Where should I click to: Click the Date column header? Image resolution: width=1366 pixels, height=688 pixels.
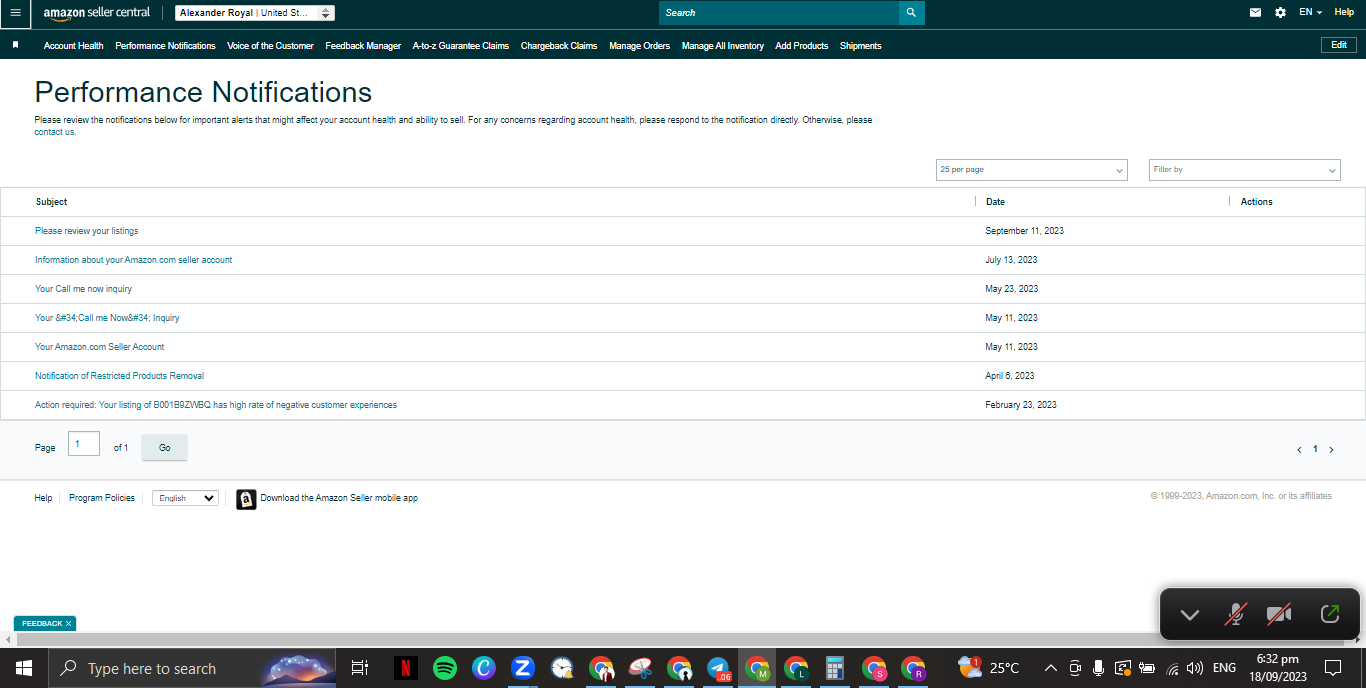995,202
